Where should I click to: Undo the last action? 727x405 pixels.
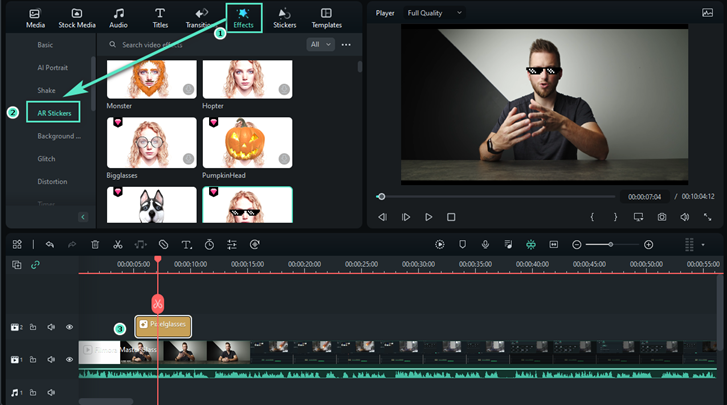(x=50, y=244)
